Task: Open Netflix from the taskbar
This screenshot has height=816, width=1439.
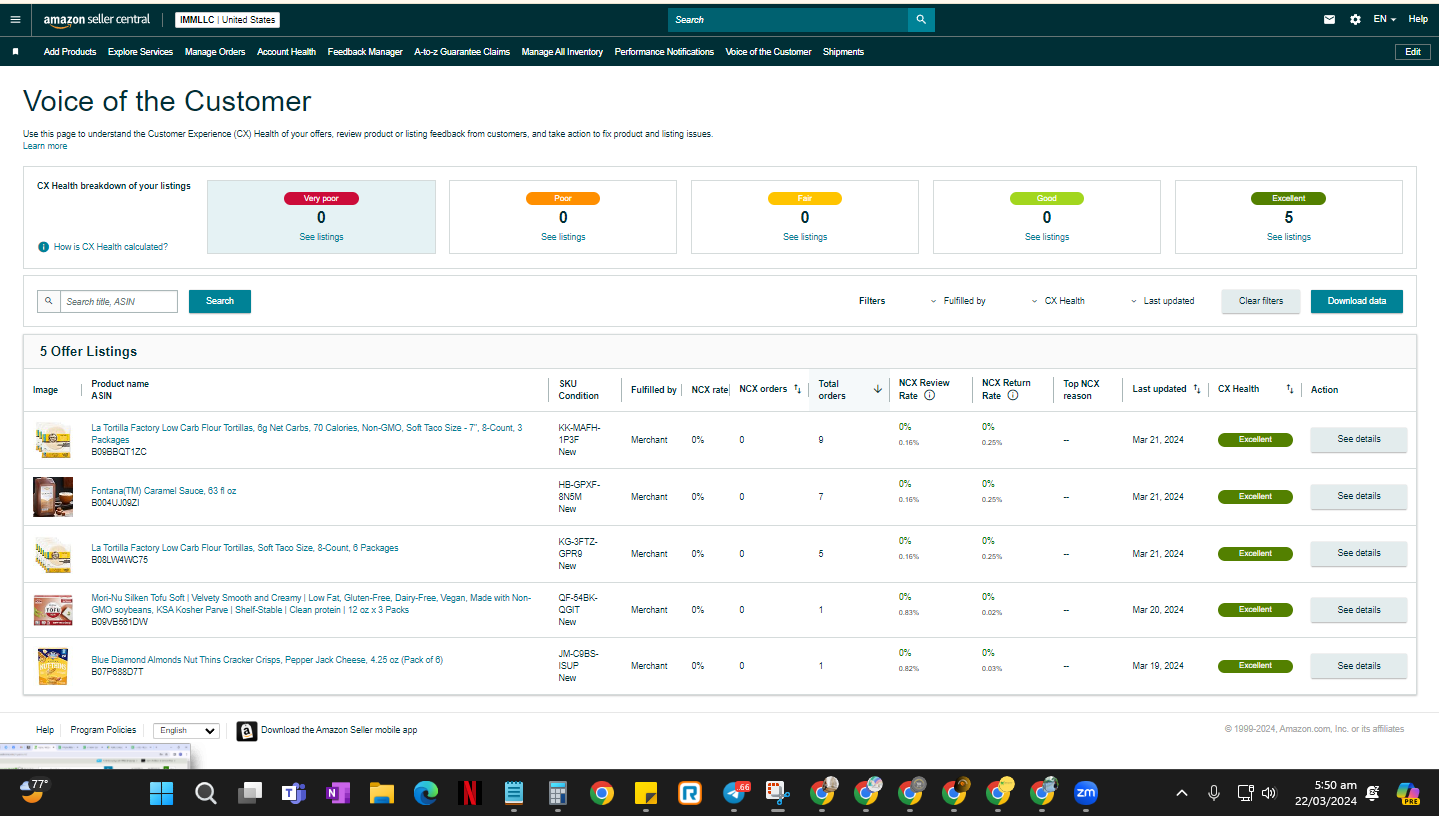Action: pyautogui.click(x=469, y=794)
